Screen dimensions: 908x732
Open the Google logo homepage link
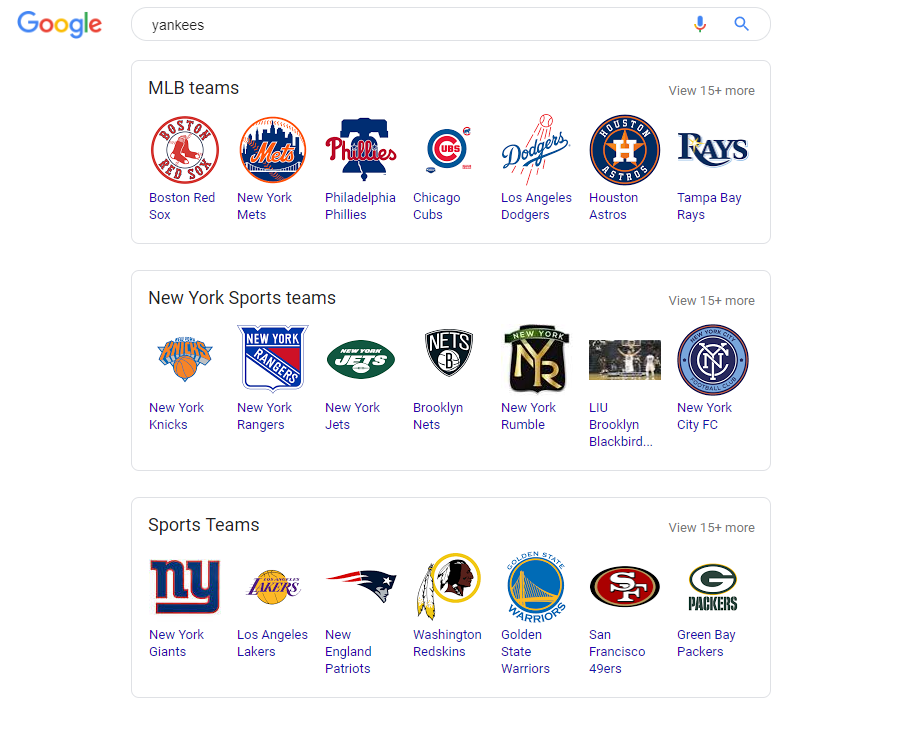click(60, 24)
